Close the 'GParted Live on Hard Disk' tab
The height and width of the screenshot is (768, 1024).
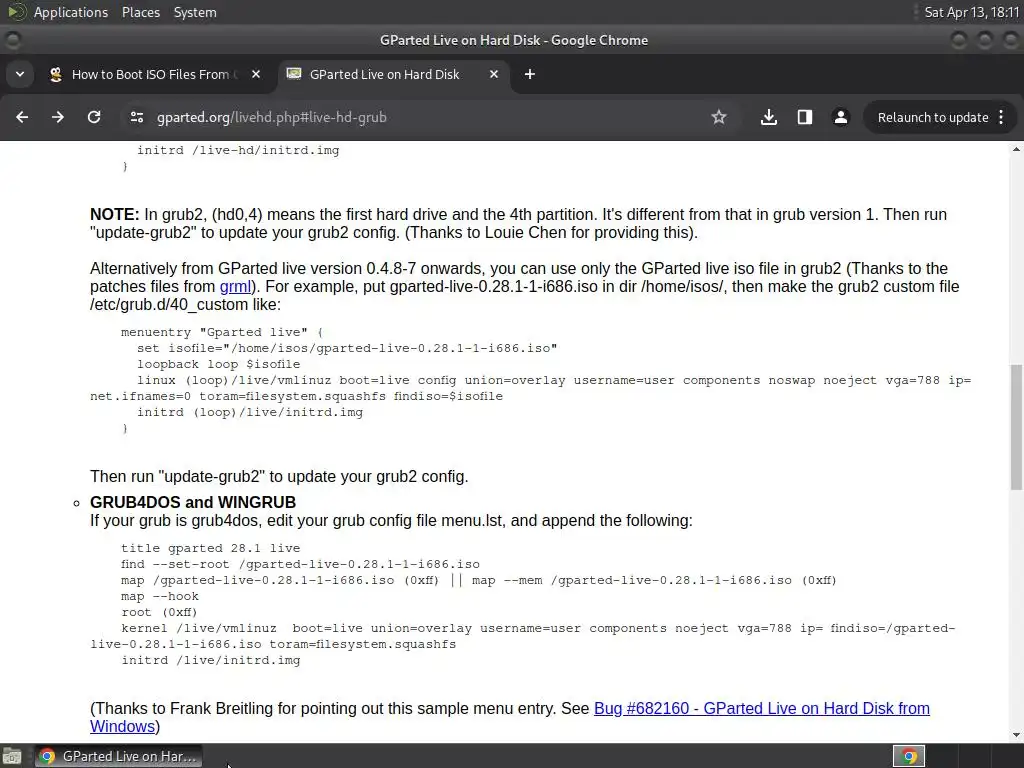click(494, 74)
